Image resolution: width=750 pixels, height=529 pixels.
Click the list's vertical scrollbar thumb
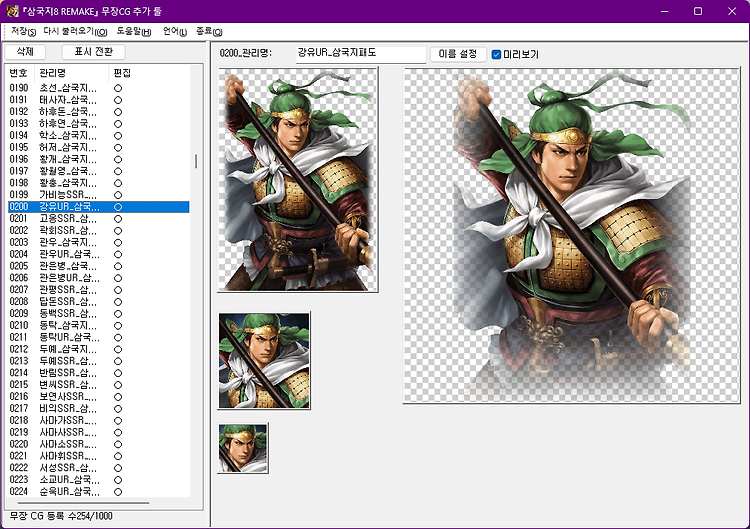pyautogui.click(x=196, y=161)
